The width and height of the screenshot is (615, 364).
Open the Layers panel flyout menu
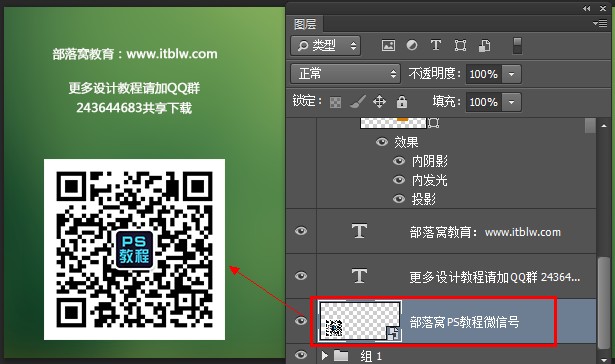pyautogui.click(x=600, y=24)
